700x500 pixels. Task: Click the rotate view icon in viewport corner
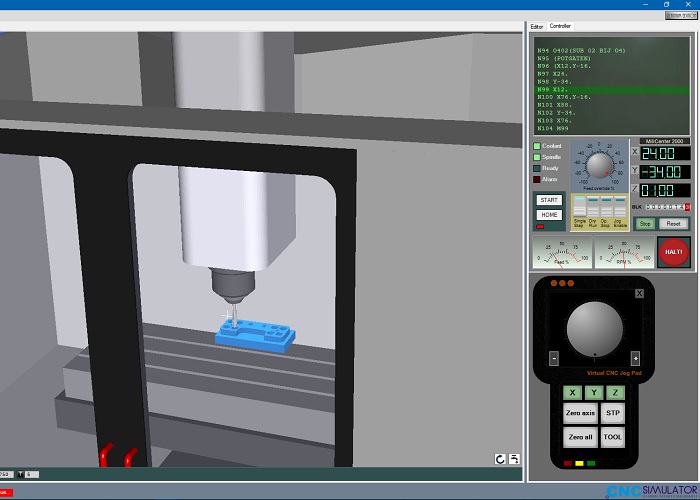click(500, 459)
